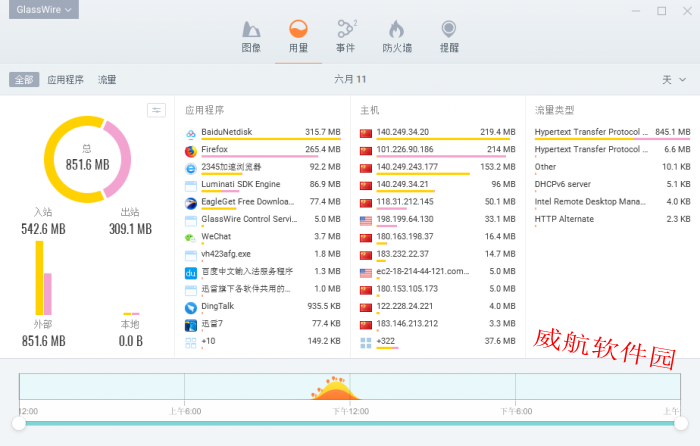
Task: Select the 全部 (All) filter tab
Action: 24,80
